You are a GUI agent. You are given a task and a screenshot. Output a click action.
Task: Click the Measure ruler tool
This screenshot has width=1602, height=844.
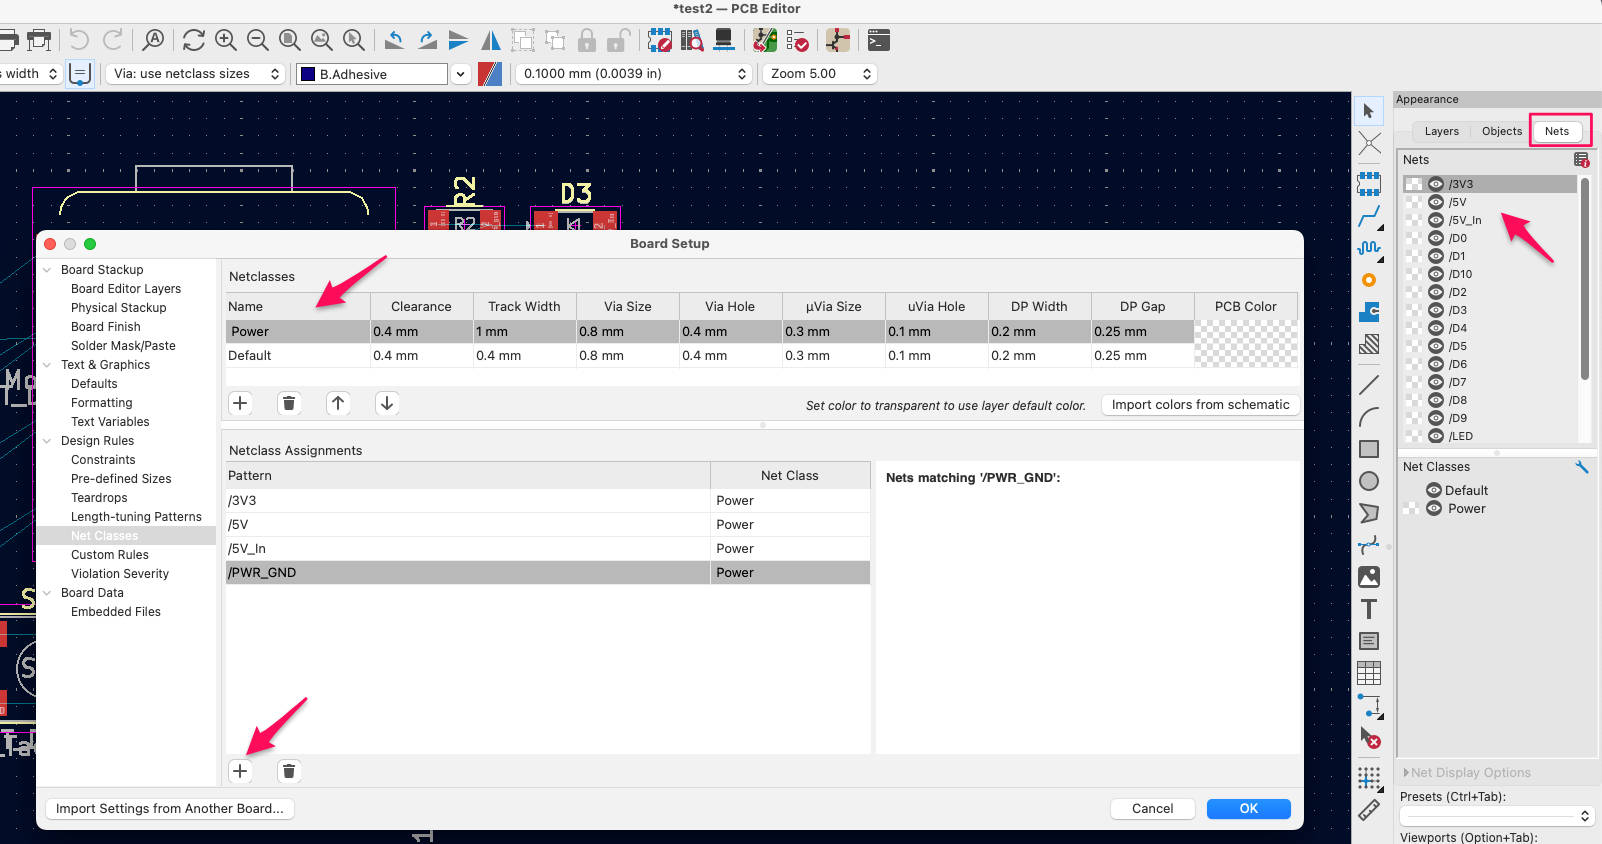1369,810
